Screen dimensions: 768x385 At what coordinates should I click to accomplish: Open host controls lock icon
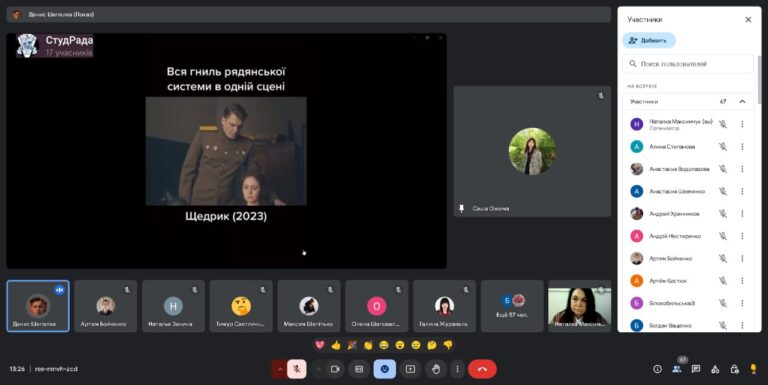734,369
